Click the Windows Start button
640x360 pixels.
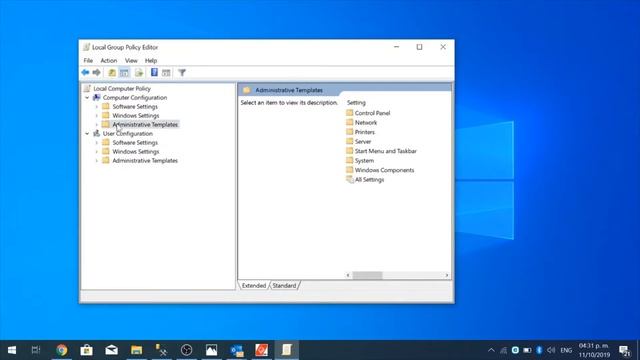point(12,350)
